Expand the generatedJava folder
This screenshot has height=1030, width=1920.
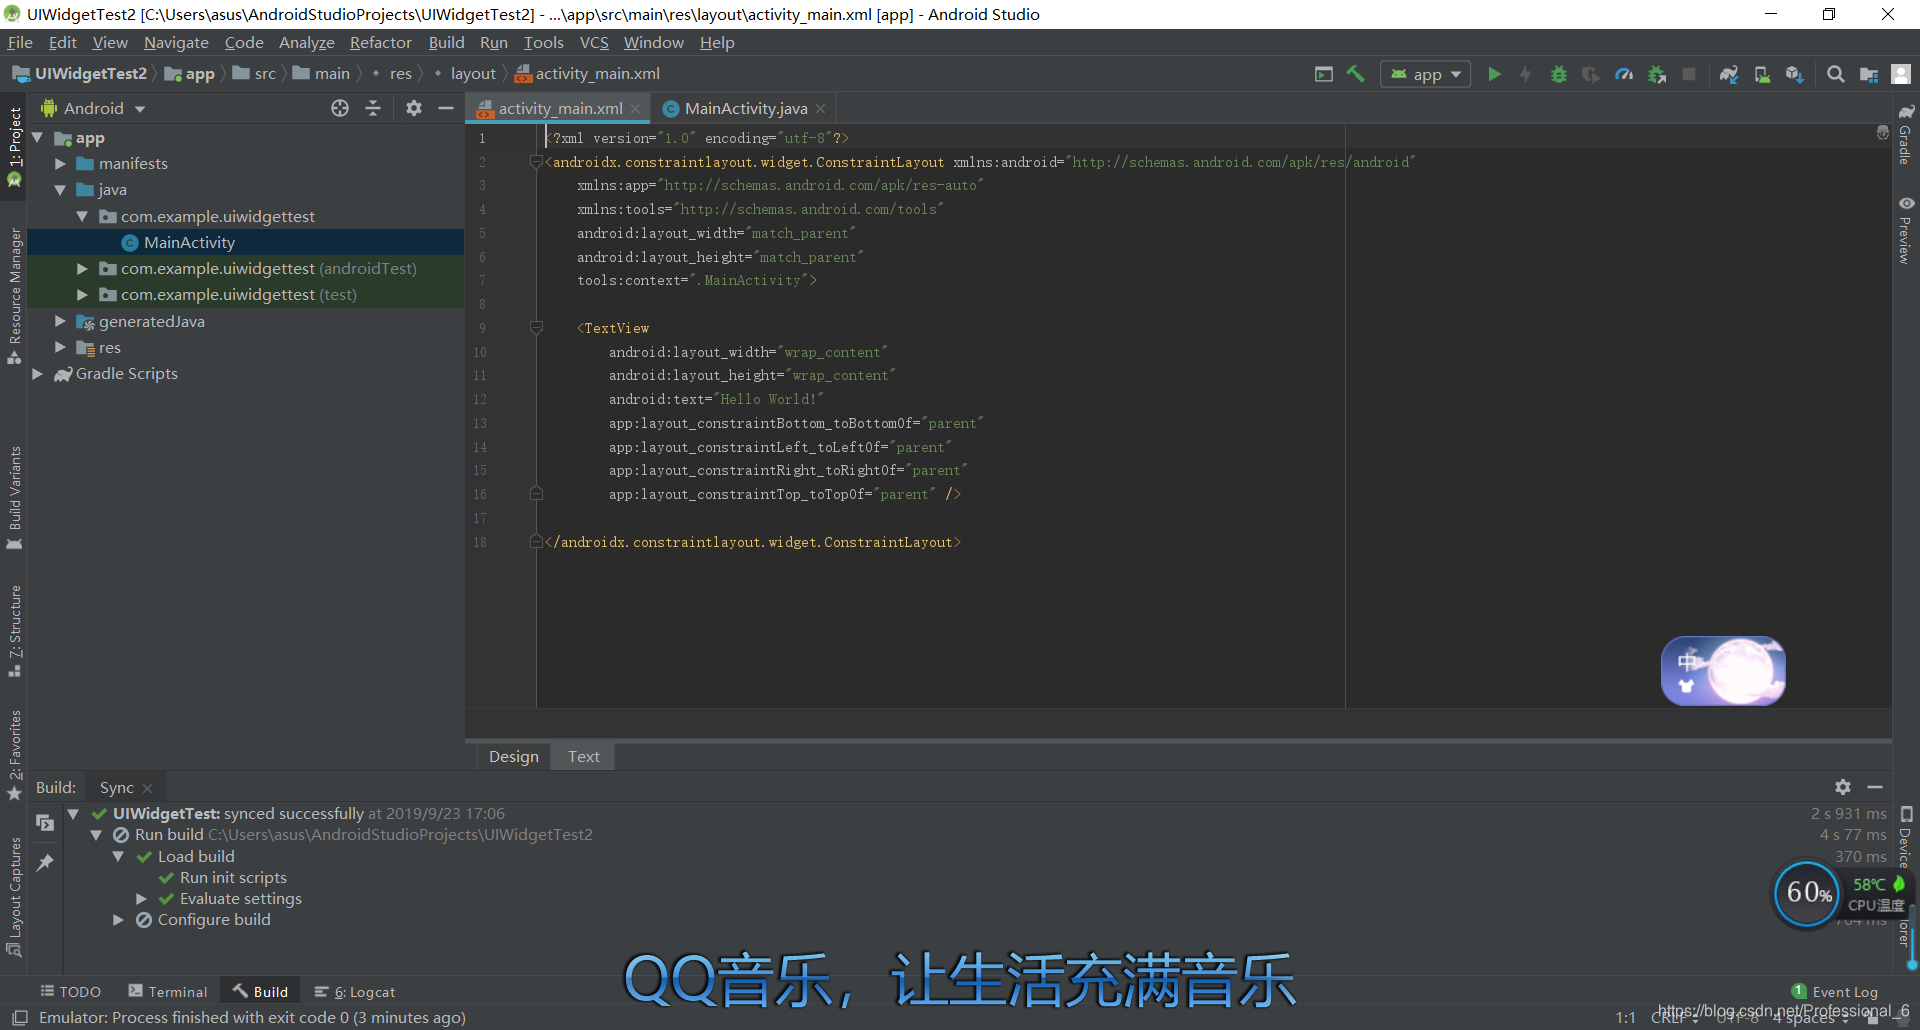pos(60,321)
